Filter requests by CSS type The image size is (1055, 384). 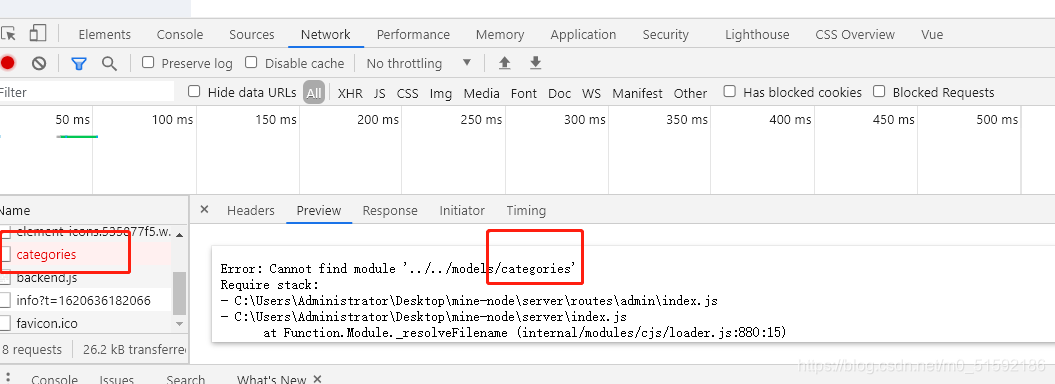click(408, 93)
